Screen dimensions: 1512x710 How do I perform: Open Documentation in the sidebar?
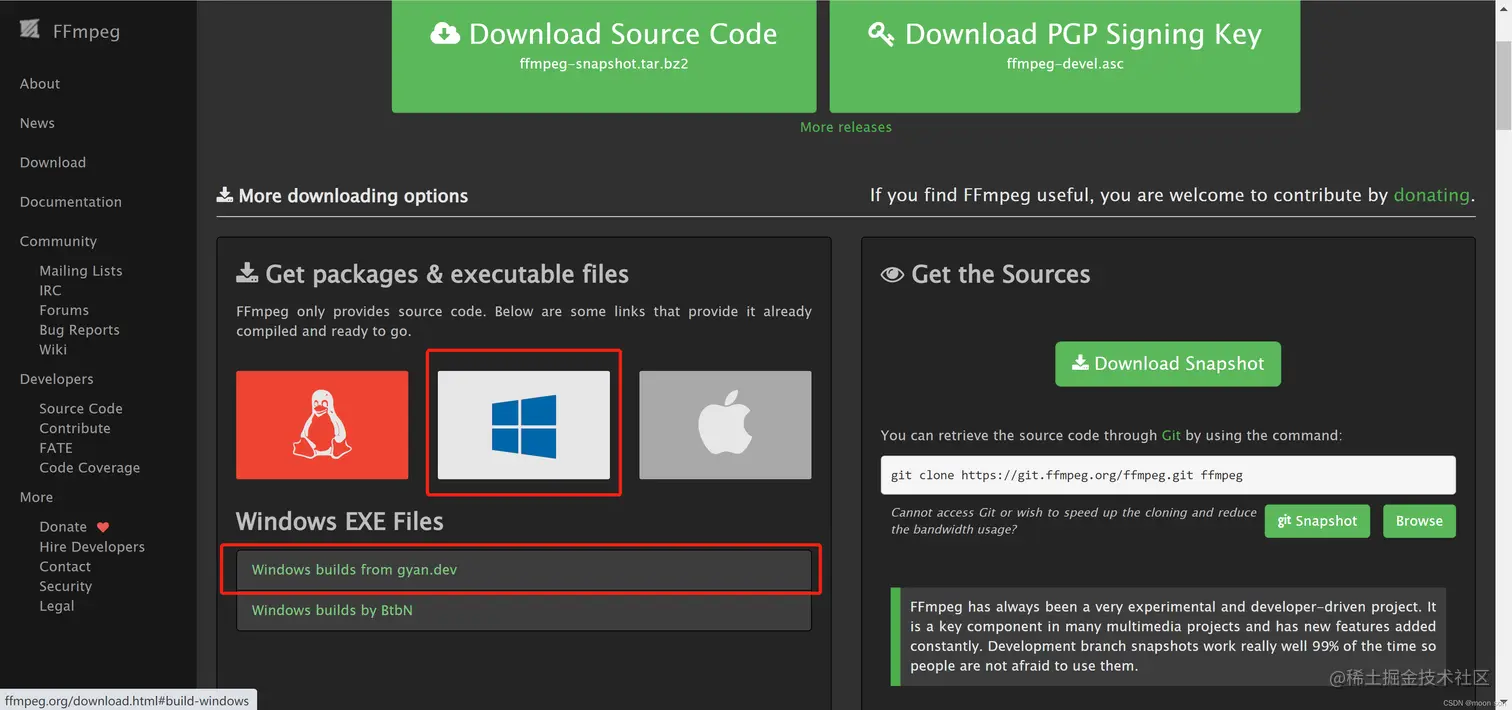(x=71, y=202)
